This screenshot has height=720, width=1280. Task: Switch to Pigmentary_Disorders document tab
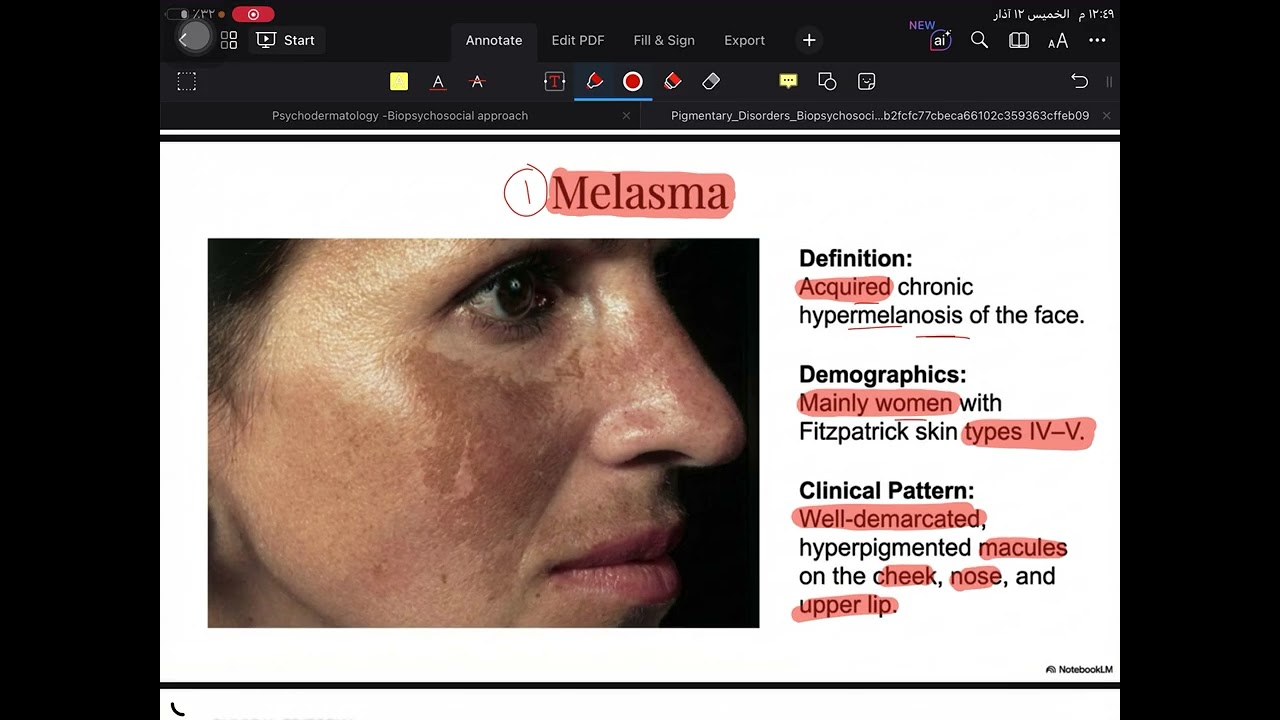point(880,116)
